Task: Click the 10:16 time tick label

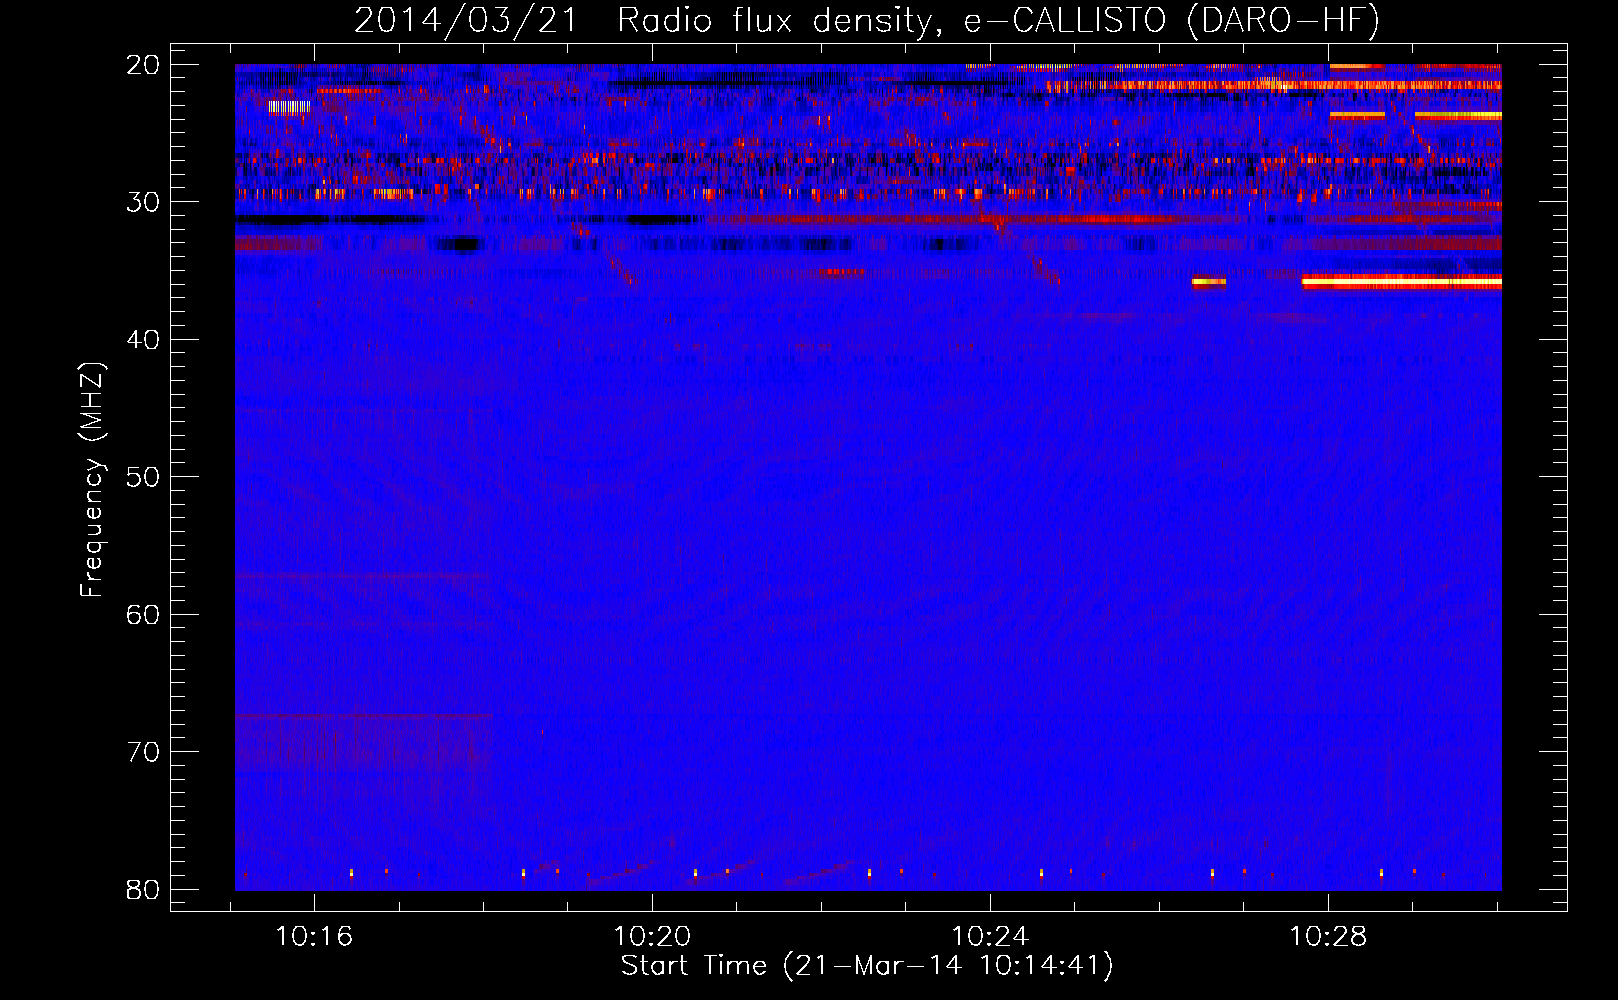Action: pyautogui.click(x=314, y=937)
